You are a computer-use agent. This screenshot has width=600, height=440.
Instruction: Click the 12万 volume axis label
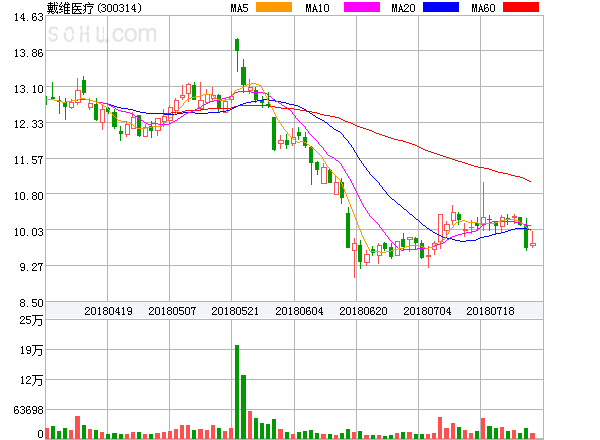31,380
